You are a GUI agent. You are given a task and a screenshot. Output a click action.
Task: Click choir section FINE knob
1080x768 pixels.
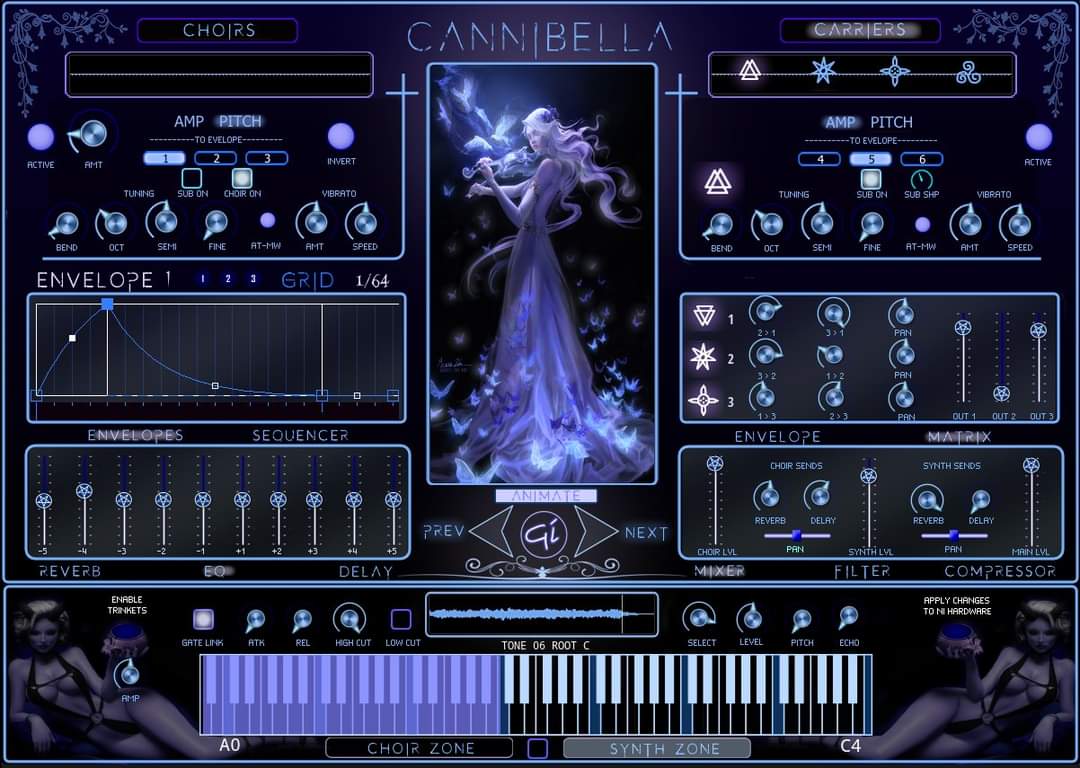216,222
